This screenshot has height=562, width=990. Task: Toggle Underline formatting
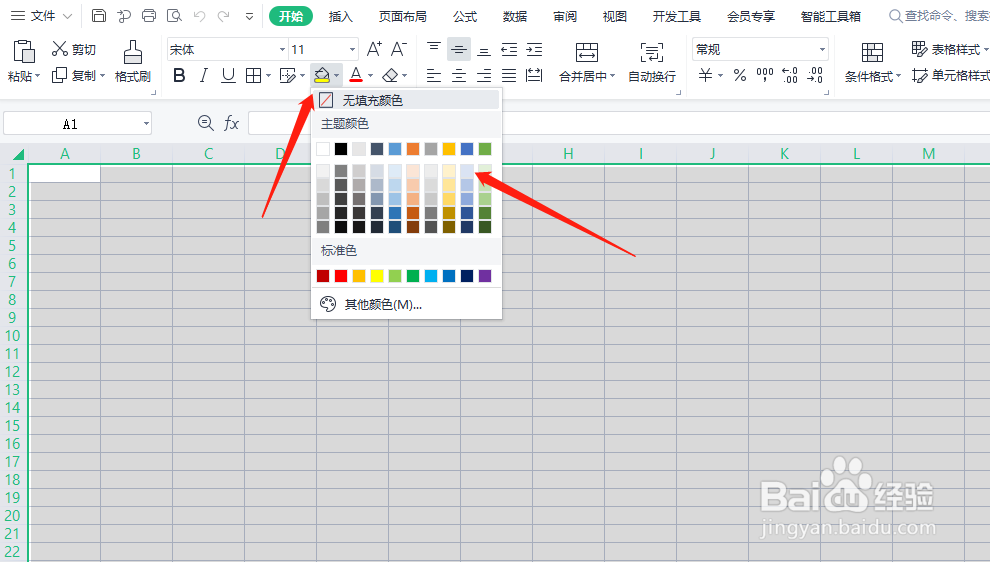pos(228,76)
